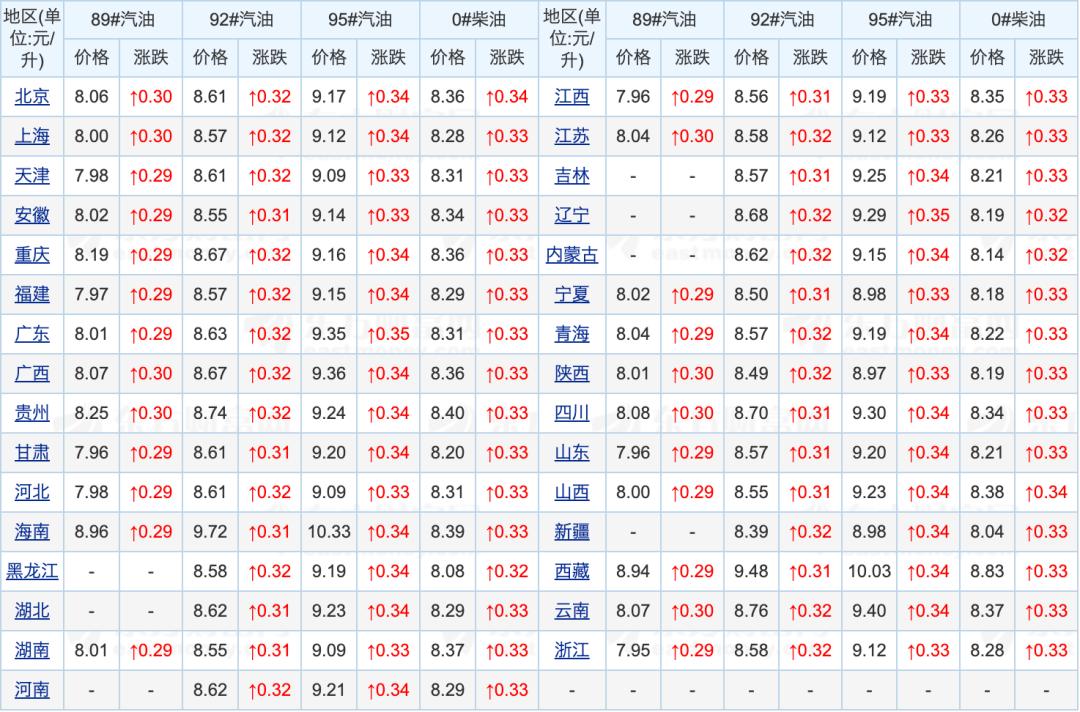Select 辽宁 92# price 8.68

pos(751,216)
